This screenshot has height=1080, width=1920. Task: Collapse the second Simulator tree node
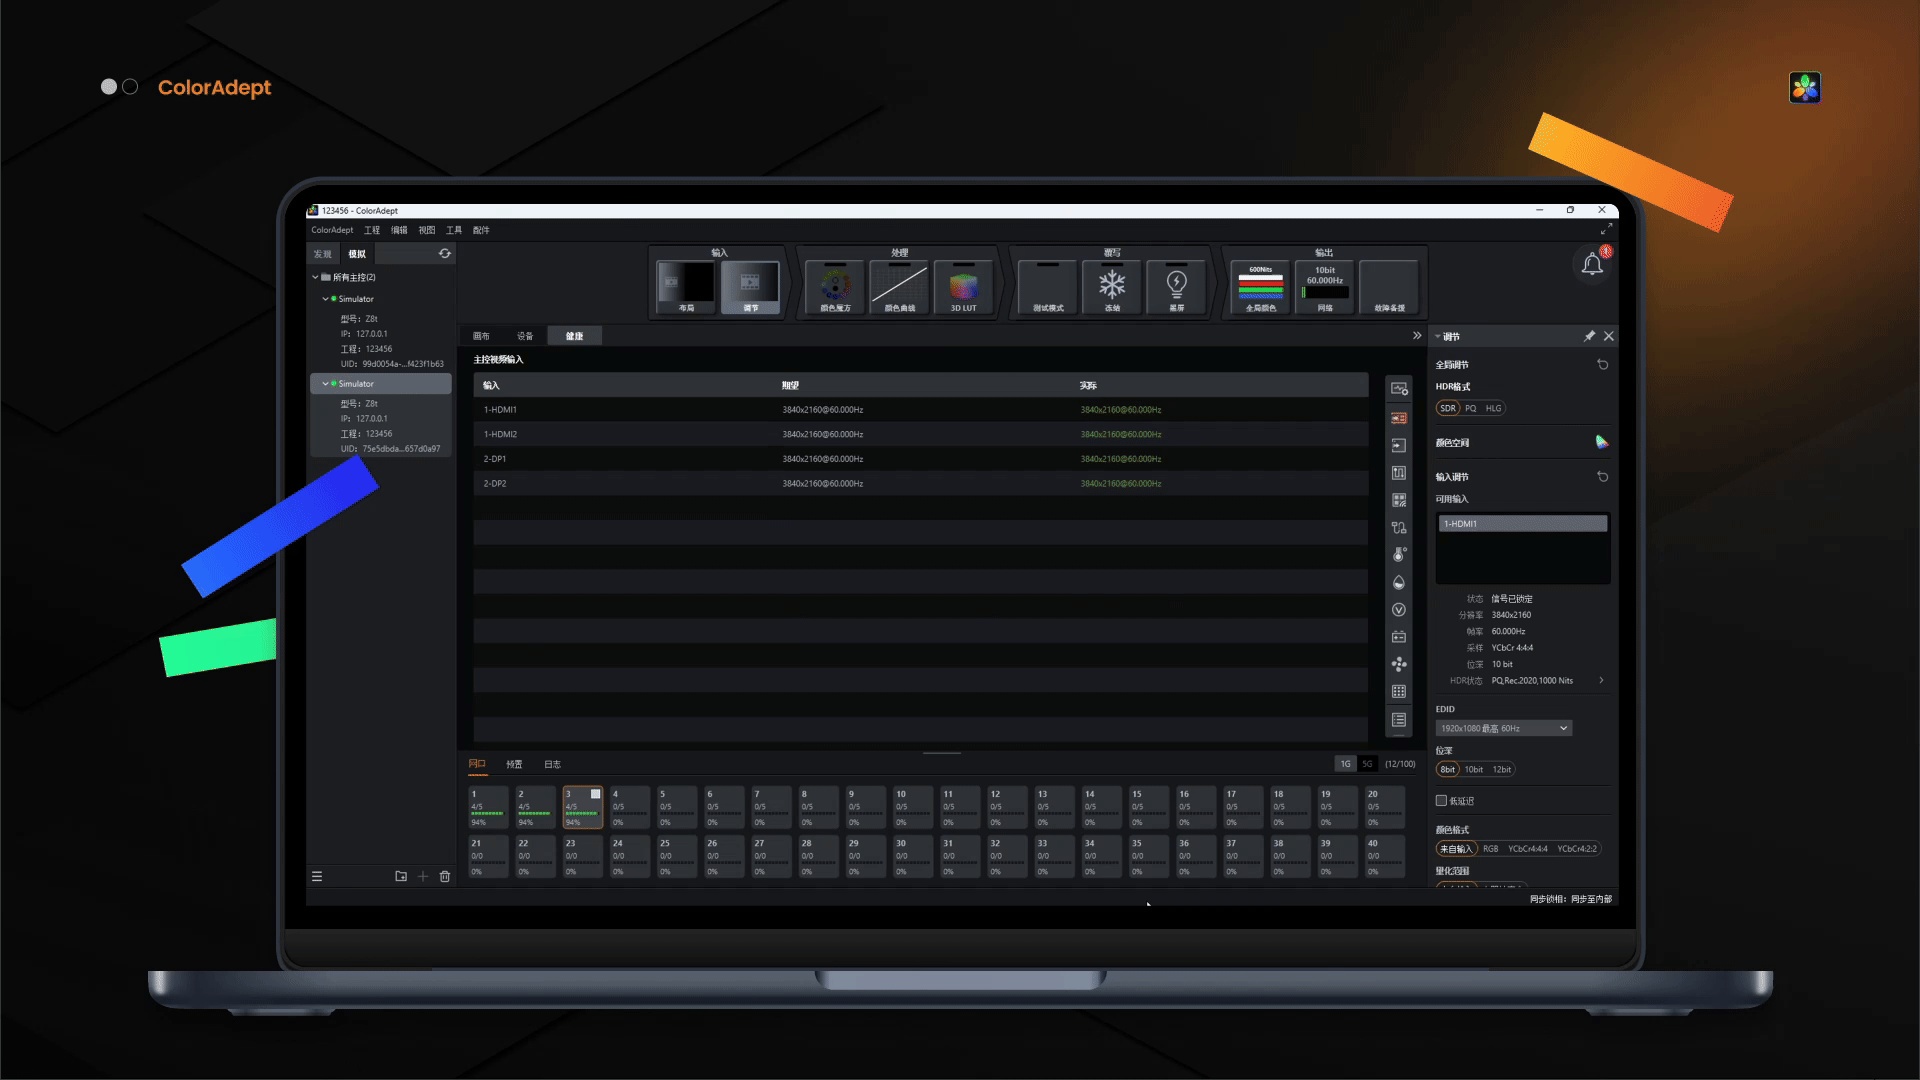325,384
